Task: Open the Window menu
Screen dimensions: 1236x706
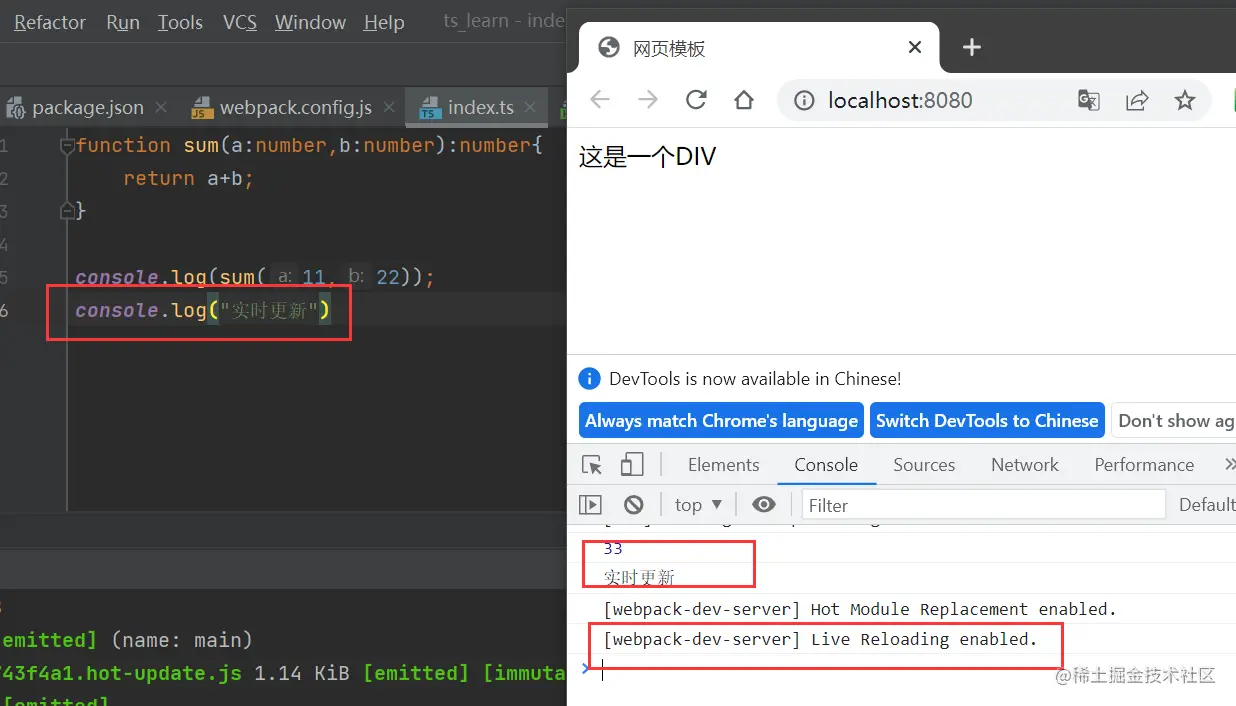Action: pos(310,22)
